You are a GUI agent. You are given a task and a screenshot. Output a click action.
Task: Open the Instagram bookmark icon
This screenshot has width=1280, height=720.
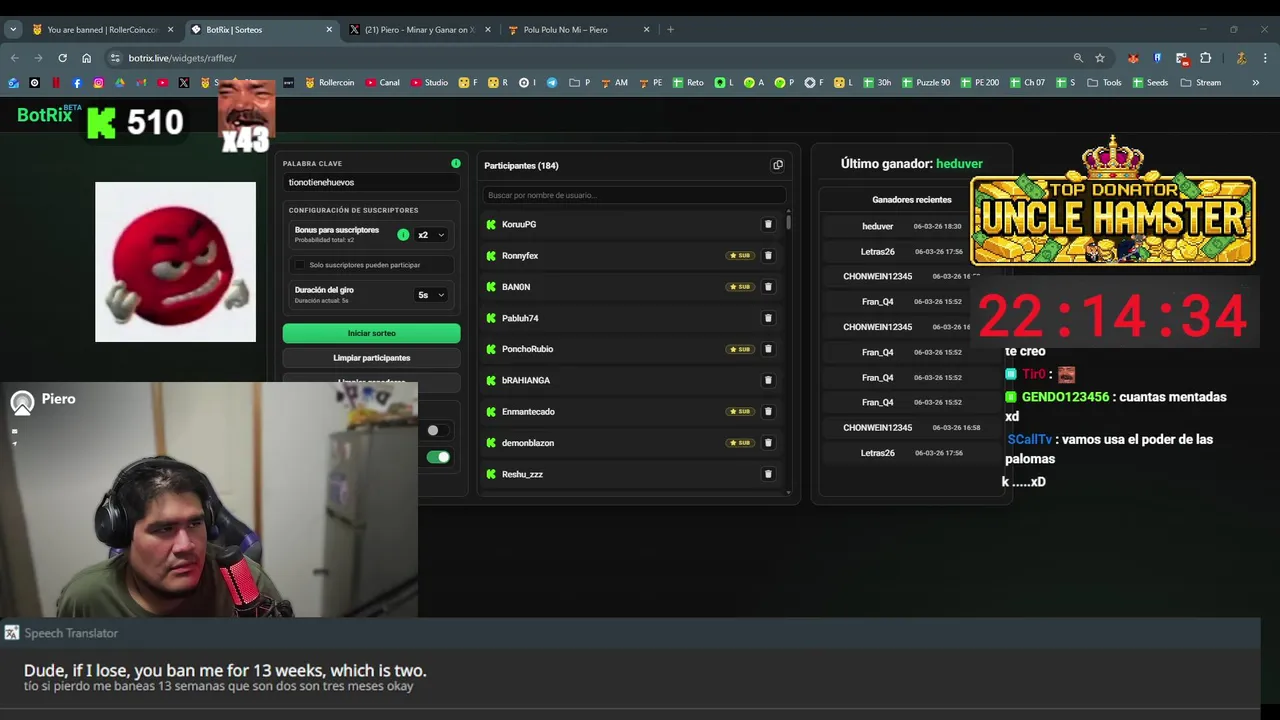click(98, 83)
